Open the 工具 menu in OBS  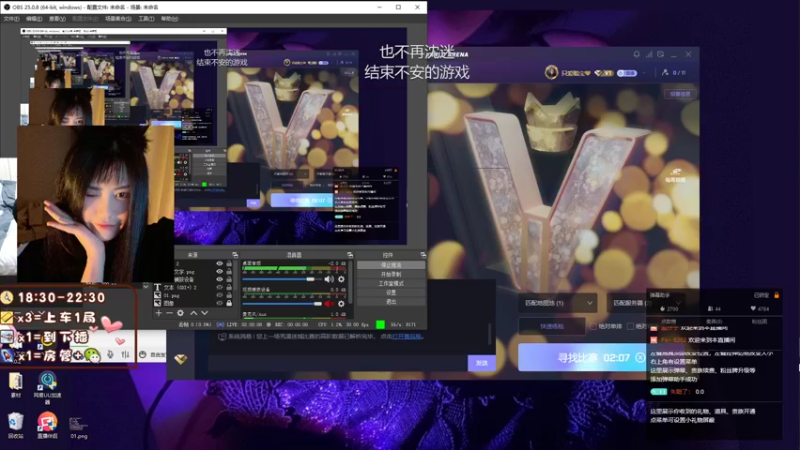pyautogui.click(x=146, y=19)
